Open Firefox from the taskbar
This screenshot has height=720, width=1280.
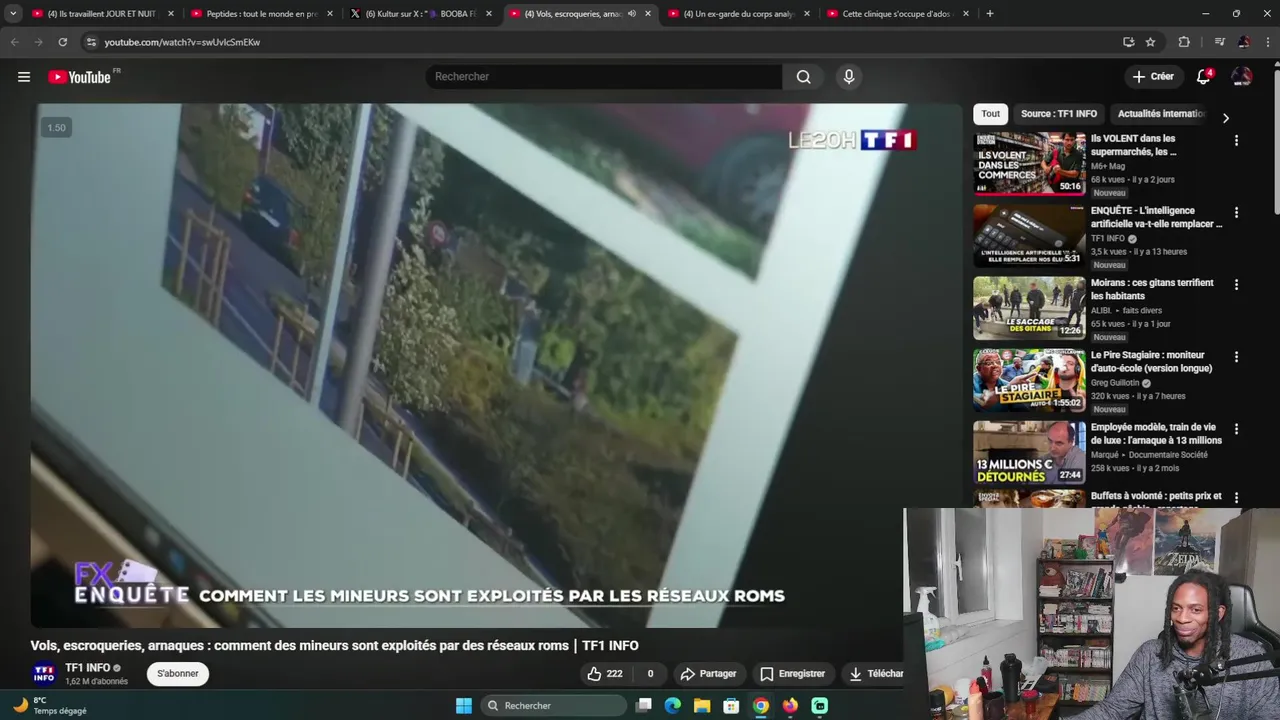click(790, 706)
